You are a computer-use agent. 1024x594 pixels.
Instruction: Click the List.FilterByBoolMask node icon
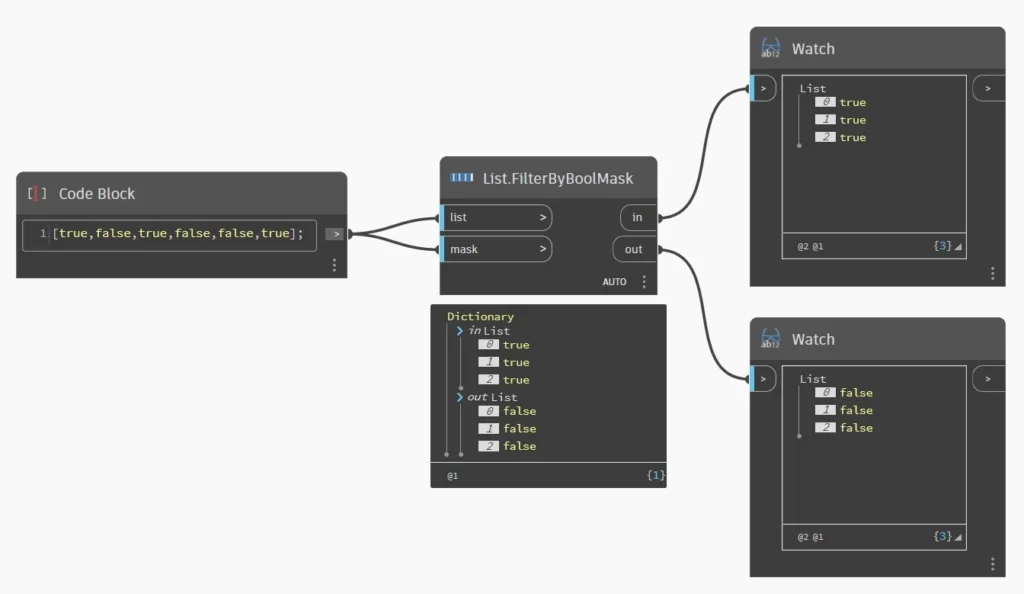(462, 178)
